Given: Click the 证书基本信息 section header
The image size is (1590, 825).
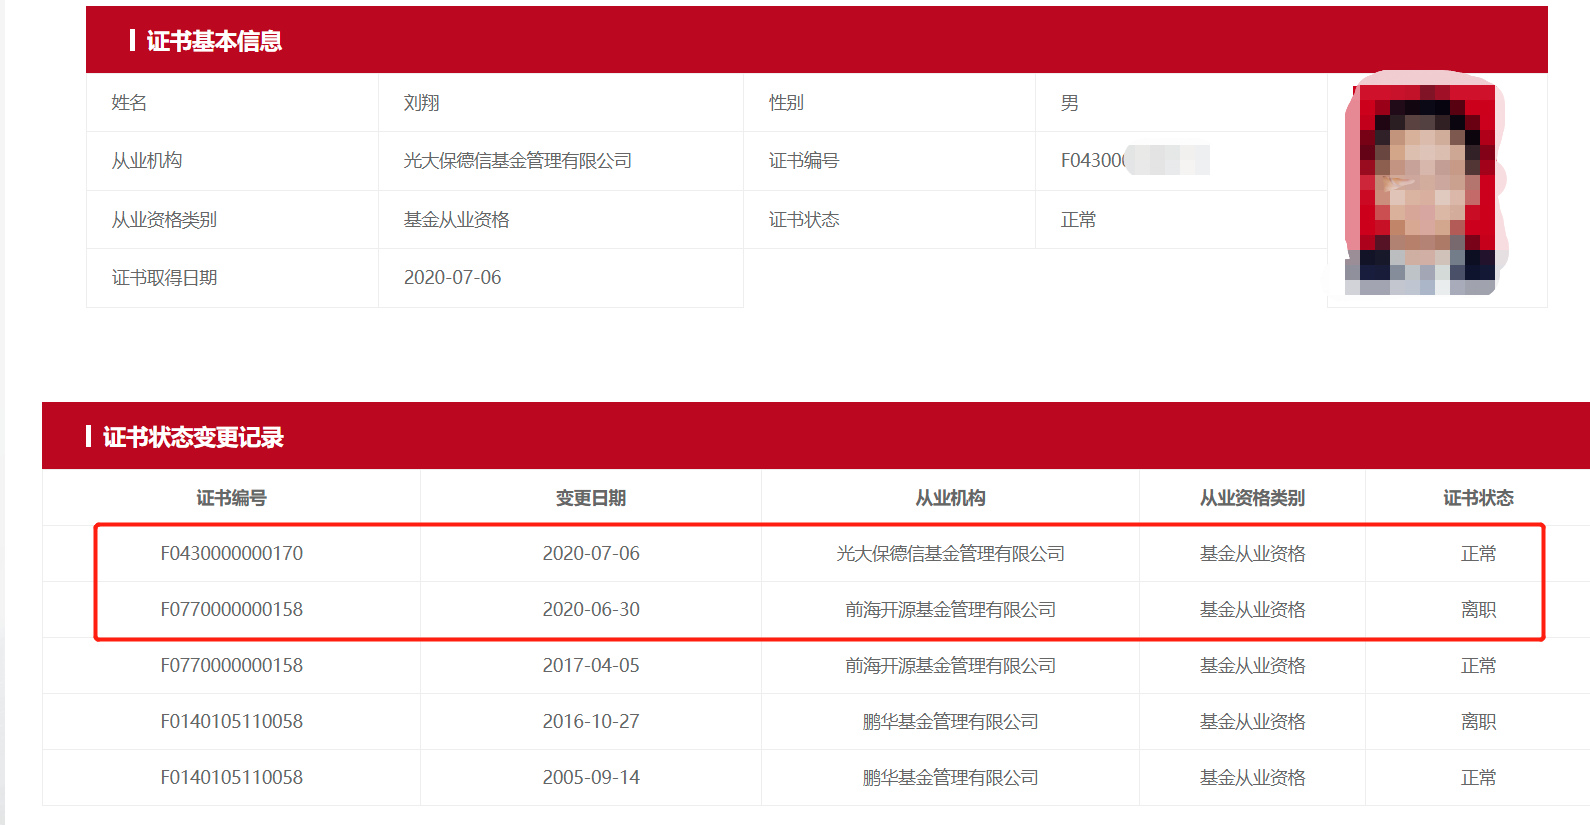Looking at the screenshot, I should pos(214,41).
